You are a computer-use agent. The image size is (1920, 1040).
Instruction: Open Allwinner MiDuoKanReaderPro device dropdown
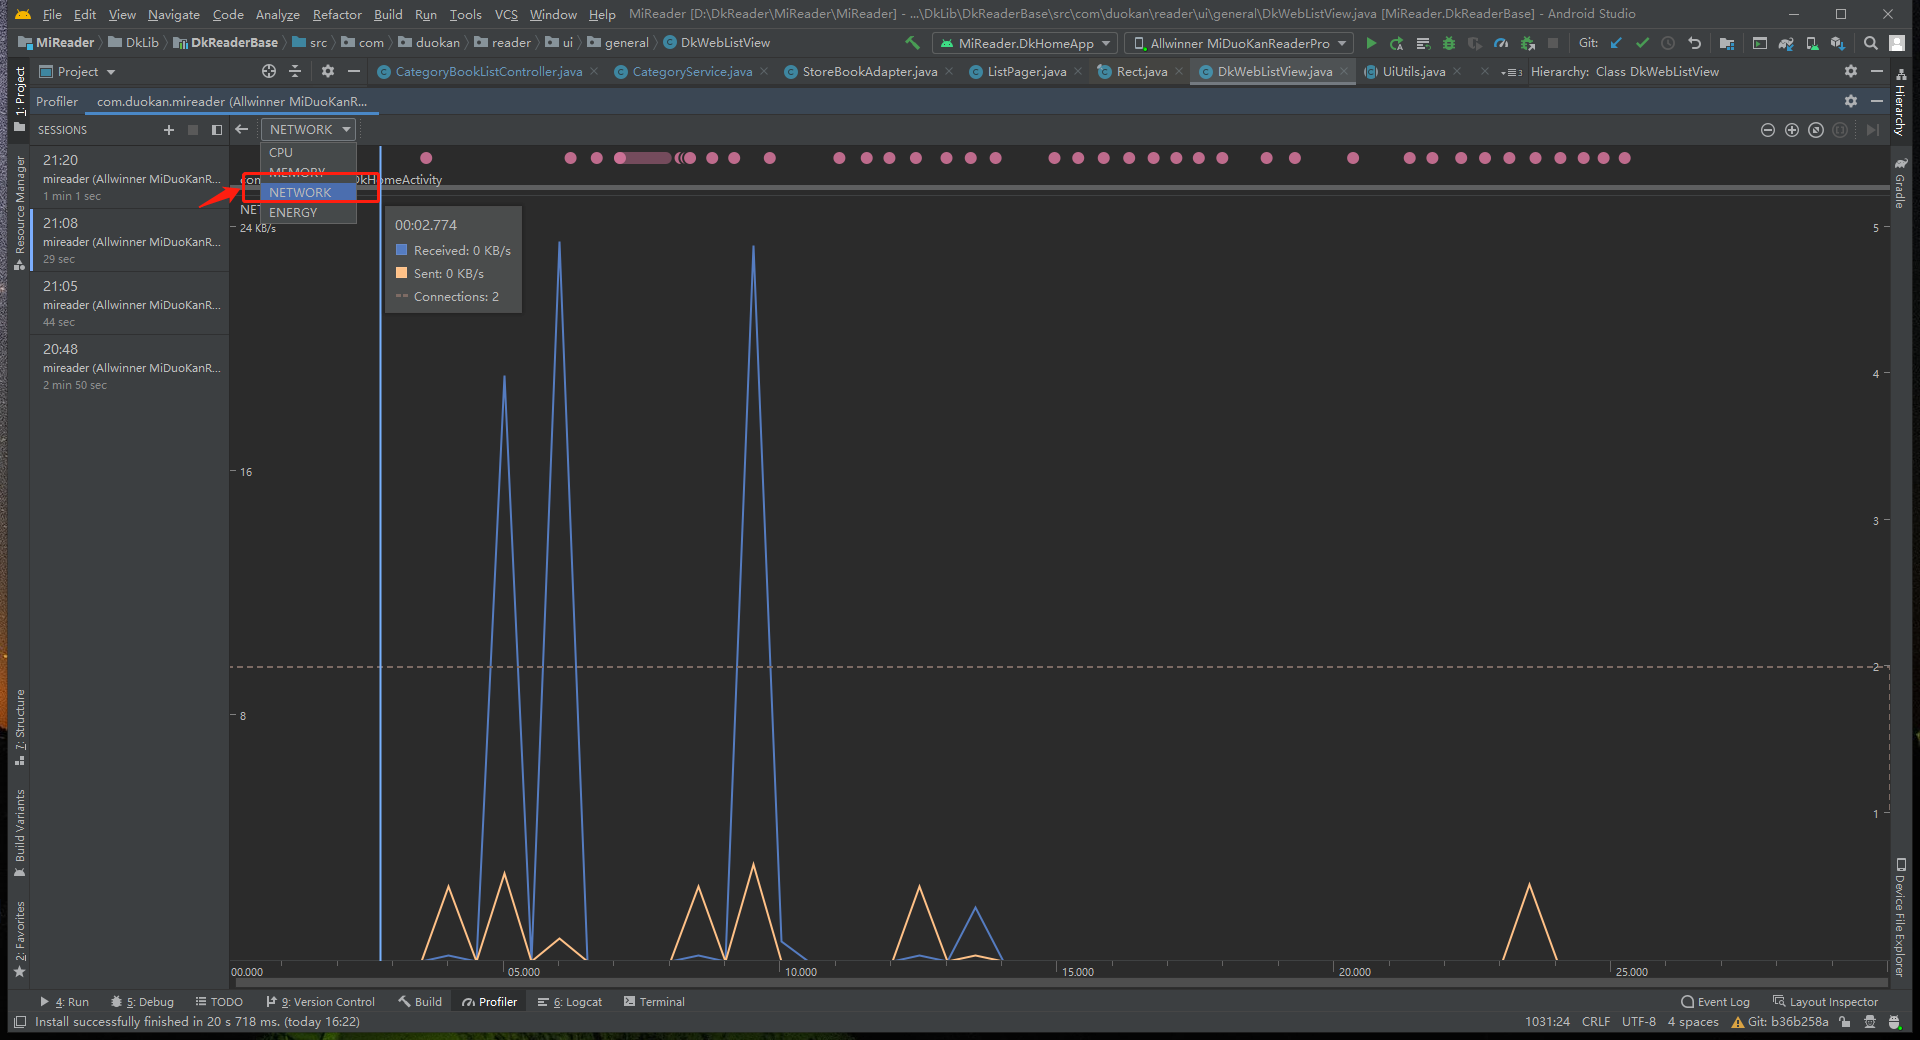pyautogui.click(x=1239, y=43)
